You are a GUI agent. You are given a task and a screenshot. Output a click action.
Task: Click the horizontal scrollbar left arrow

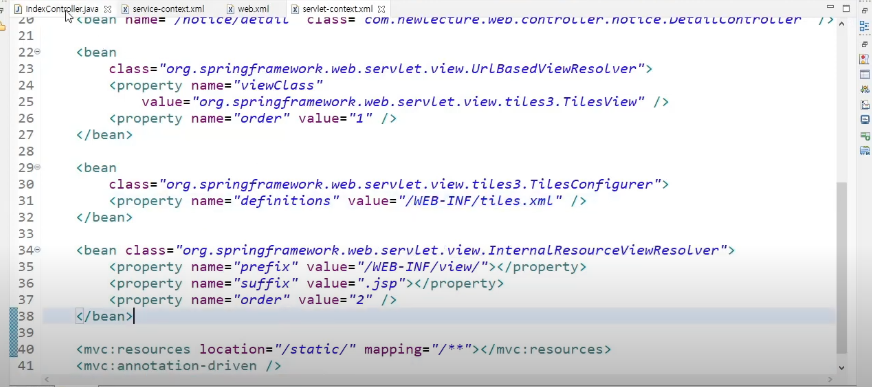(x=47, y=380)
